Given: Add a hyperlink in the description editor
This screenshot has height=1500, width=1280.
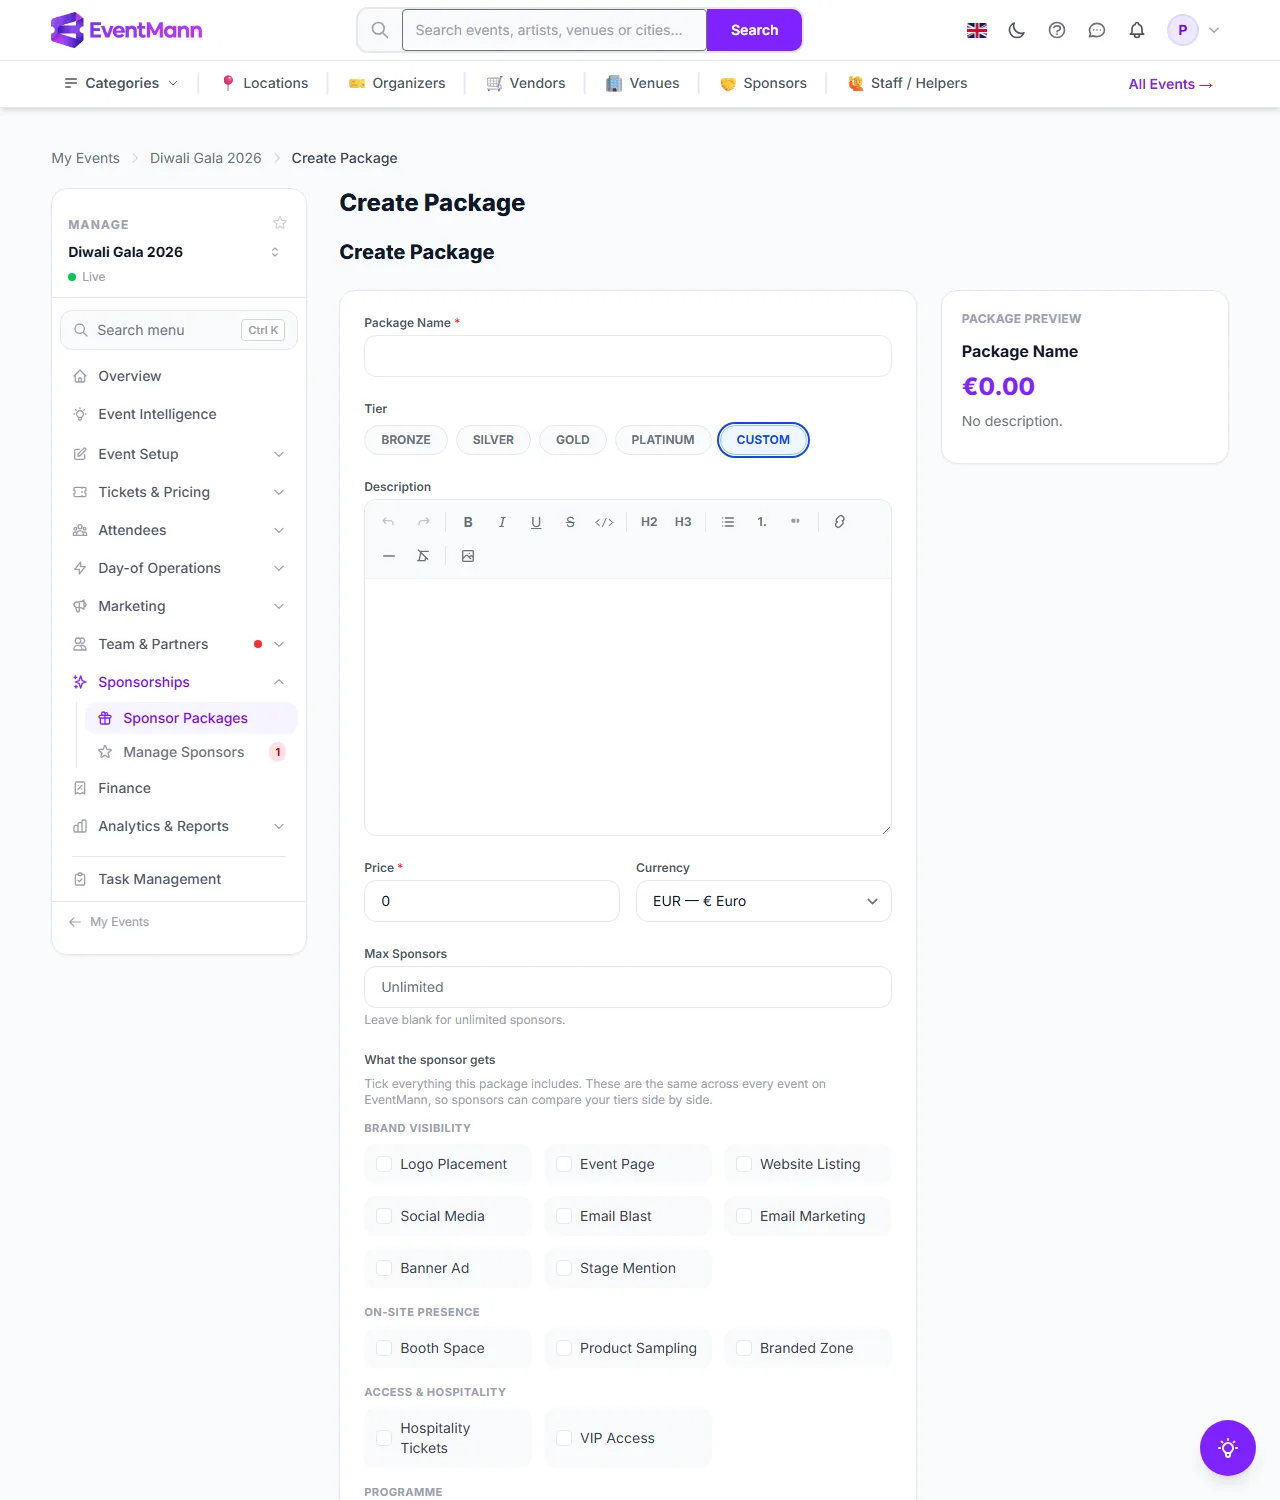Looking at the screenshot, I should [x=840, y=522].
